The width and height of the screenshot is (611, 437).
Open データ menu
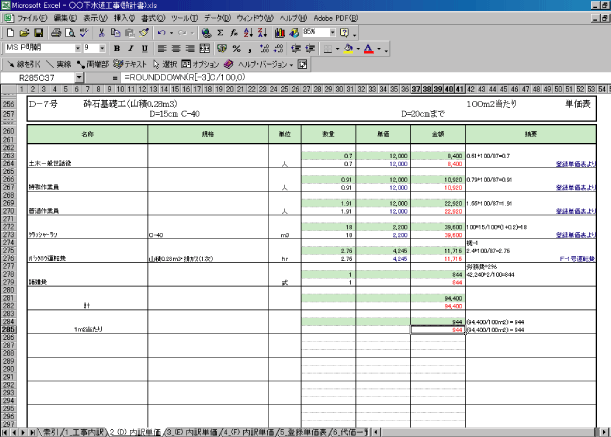217,18
